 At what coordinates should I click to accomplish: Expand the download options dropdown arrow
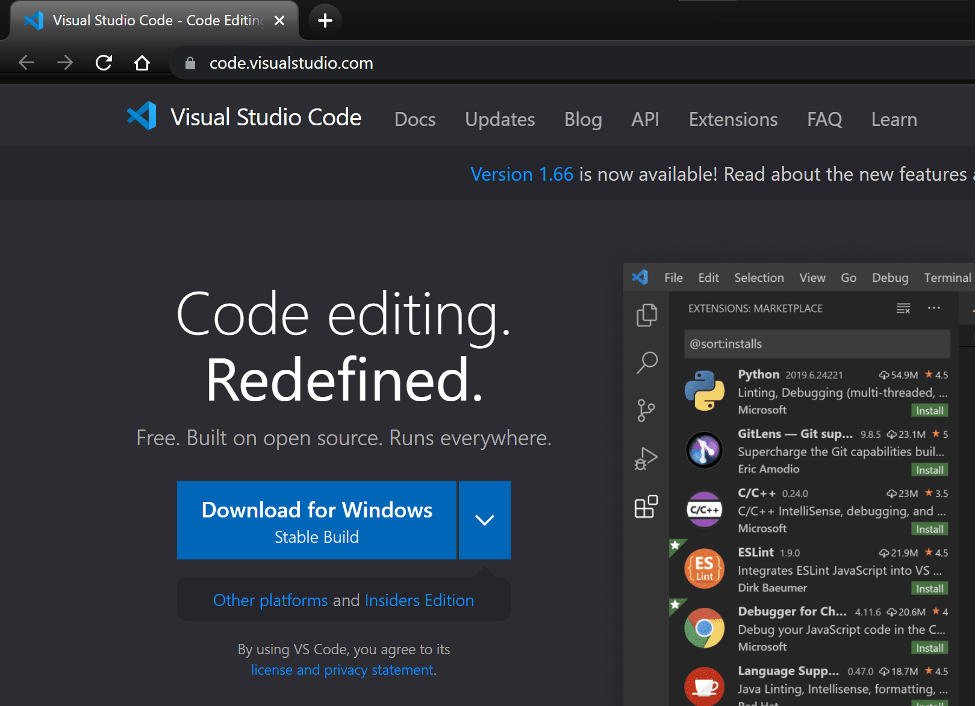(485, 520)
